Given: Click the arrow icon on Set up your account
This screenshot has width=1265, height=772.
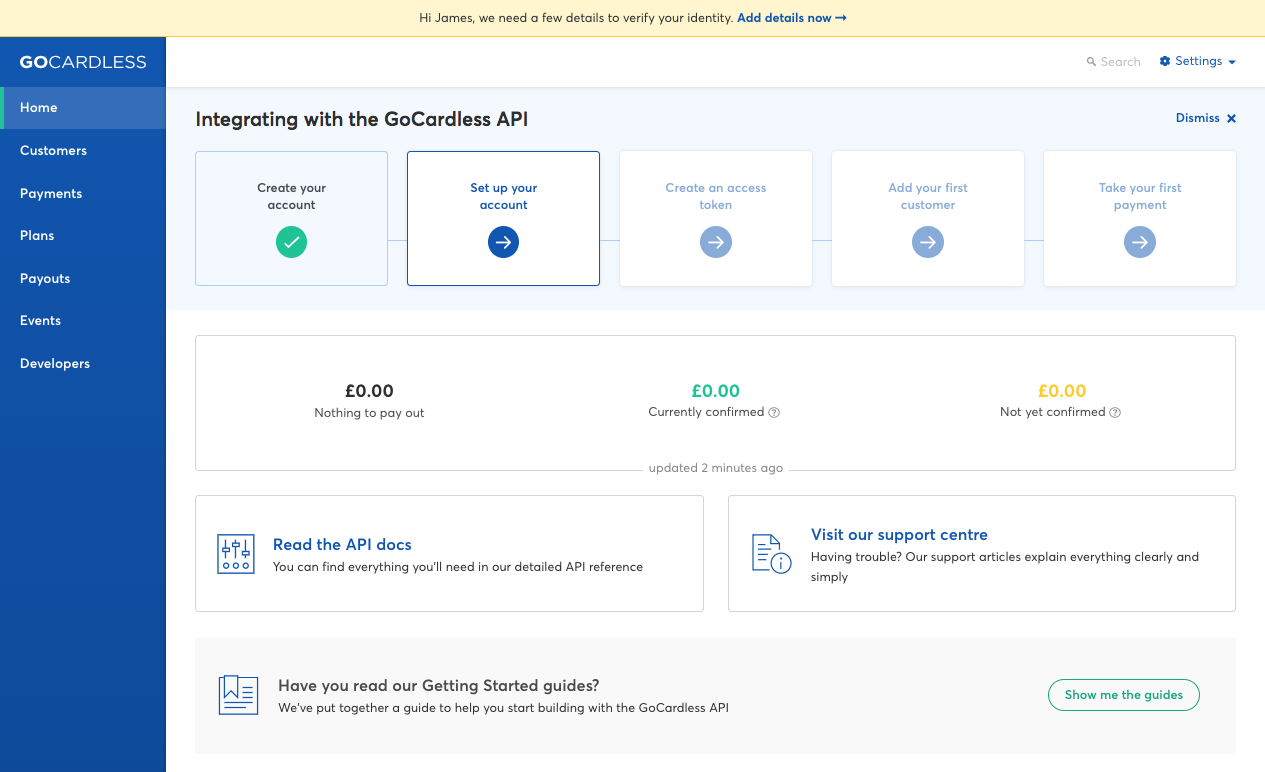Looking at the screenshot, I should 503,242.
